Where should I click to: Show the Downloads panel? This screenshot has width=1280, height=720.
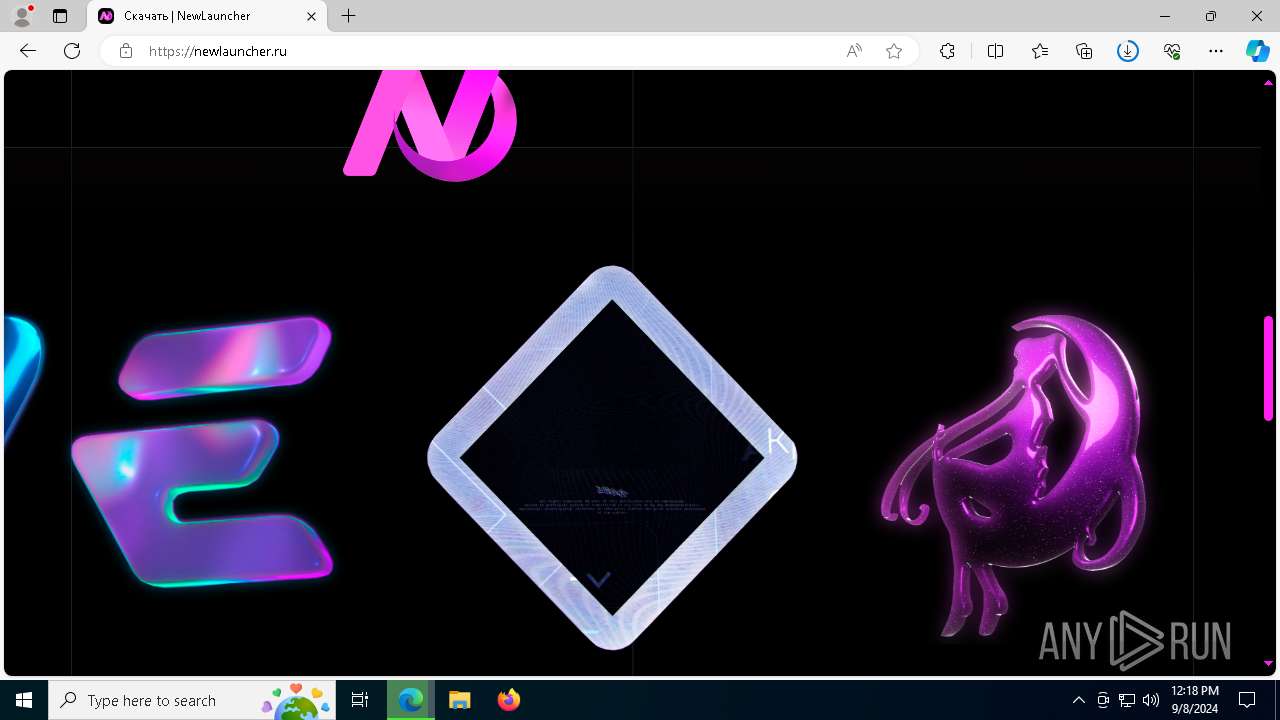(1128, 51)
